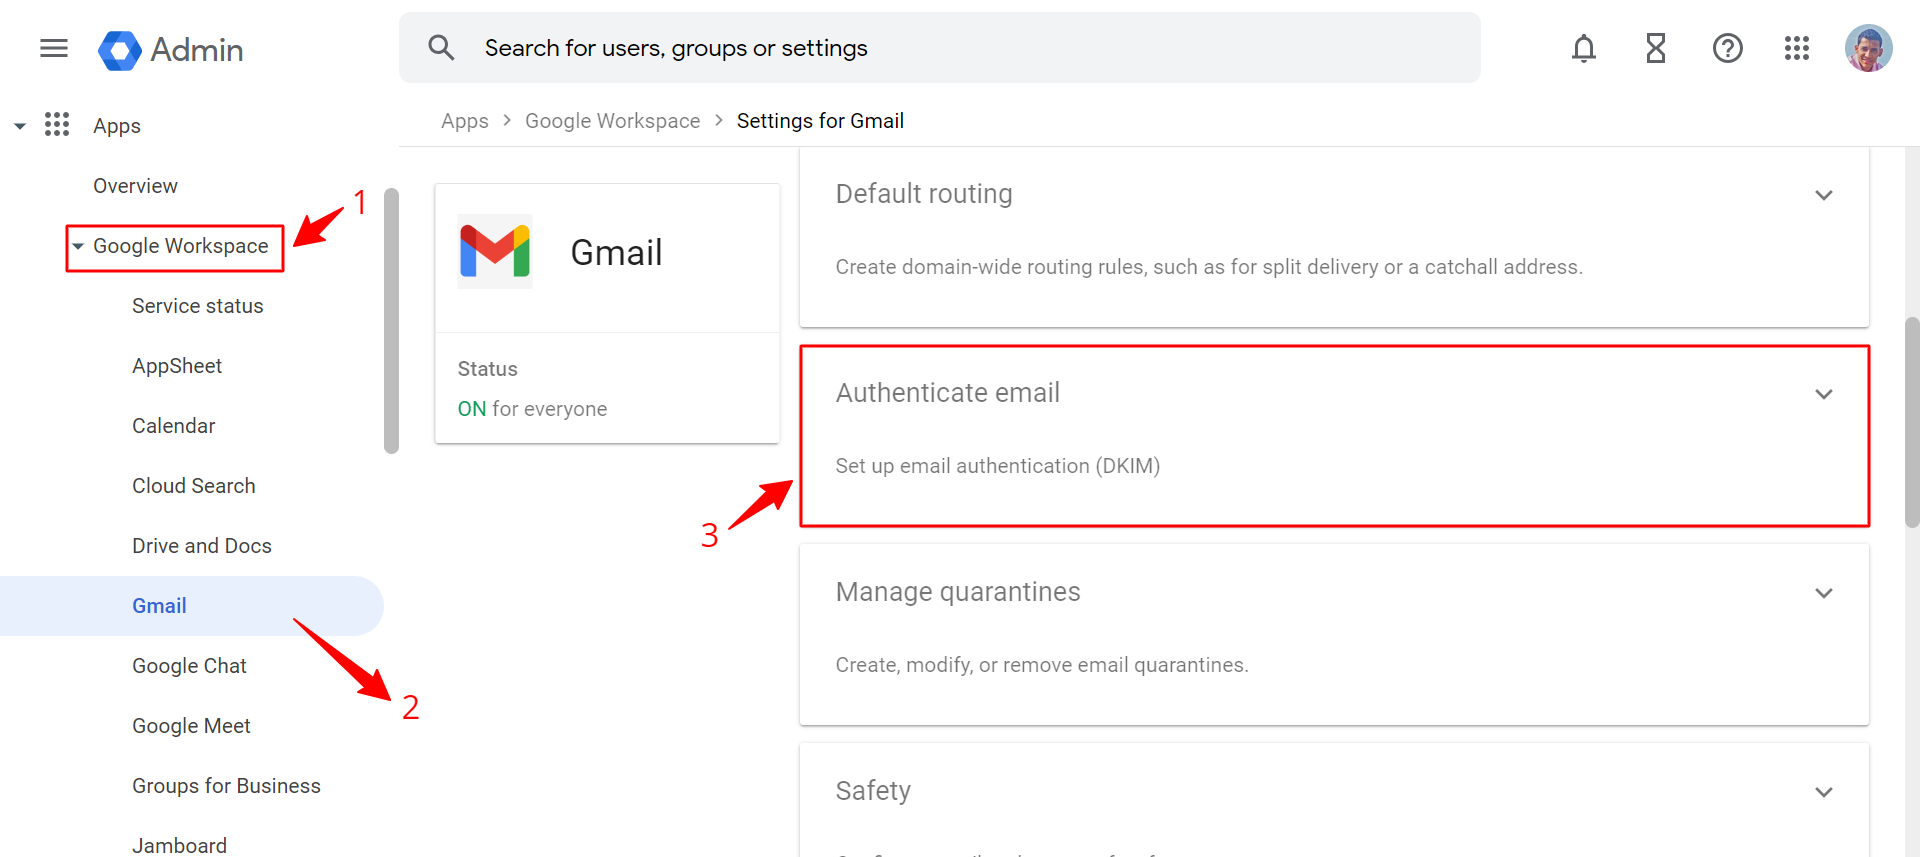The height and width of the screenshot is (857, 1920).
Task: Expand the Default routing chevron
Action: [1823, 195]
